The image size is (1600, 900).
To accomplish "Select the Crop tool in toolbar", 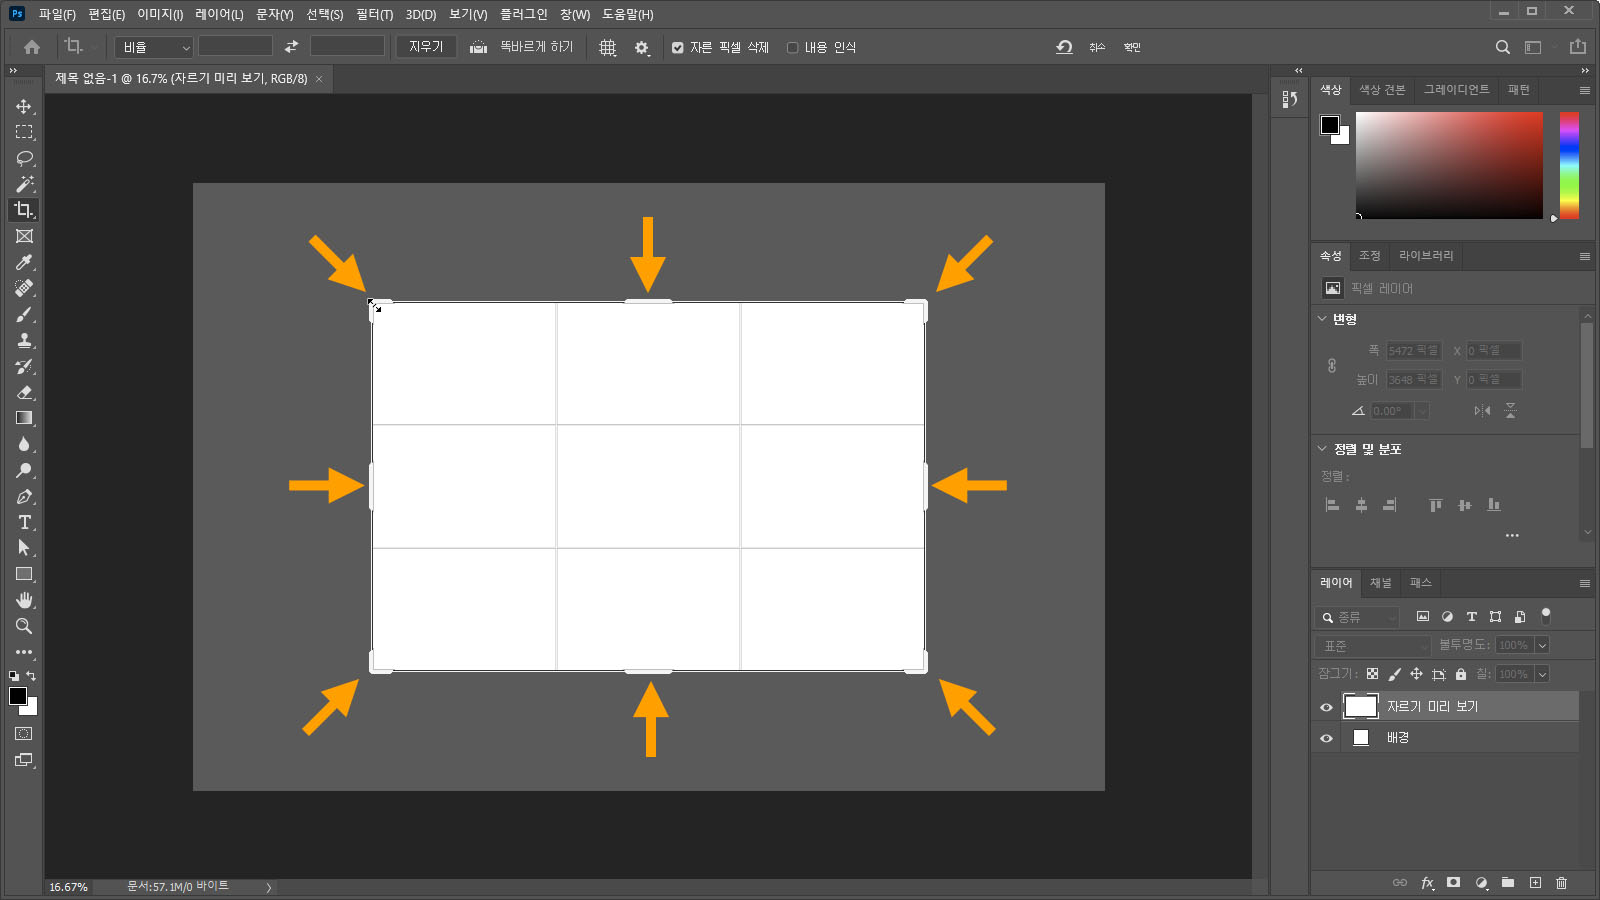I will point(24,210).
